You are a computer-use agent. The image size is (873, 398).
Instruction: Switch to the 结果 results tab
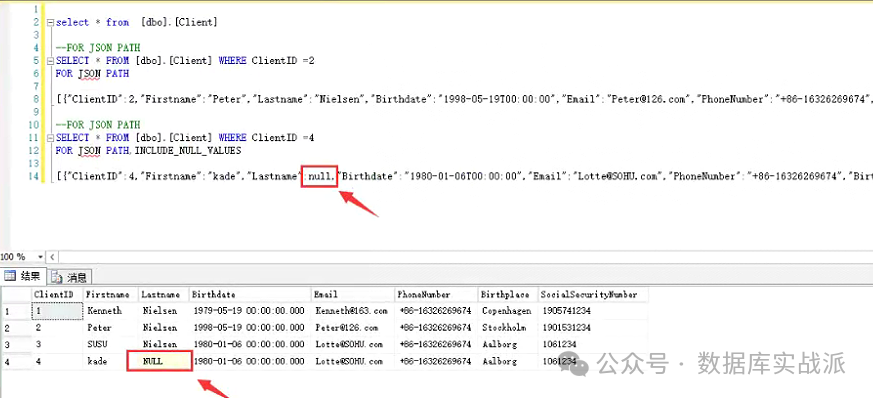23,276
